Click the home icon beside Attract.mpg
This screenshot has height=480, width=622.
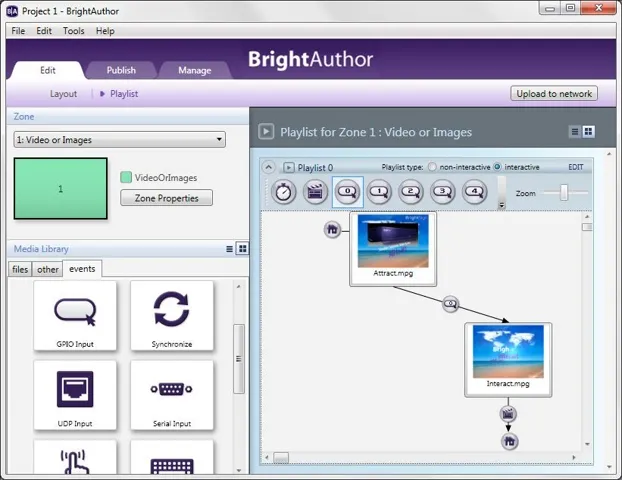click(332, 229)
